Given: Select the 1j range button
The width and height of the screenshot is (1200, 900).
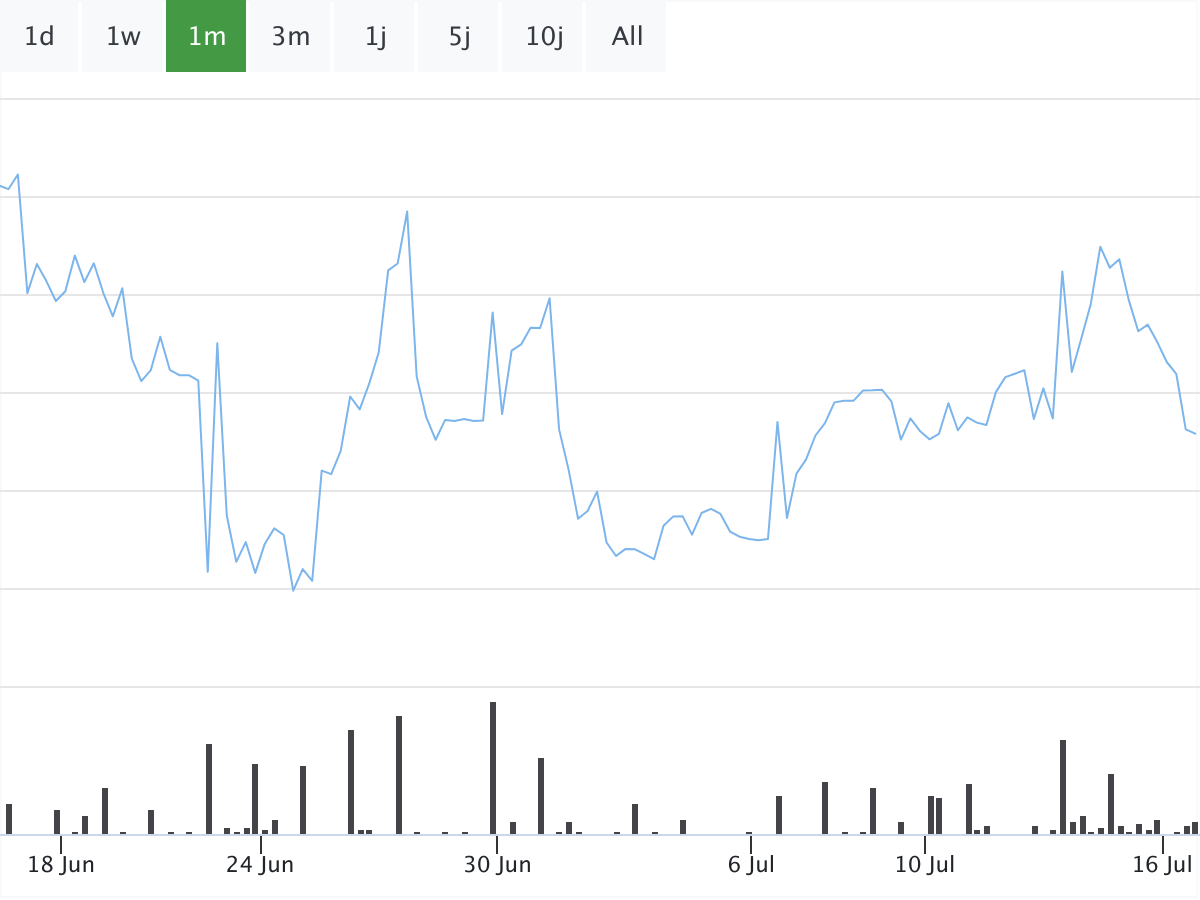Looking at the screenshot, I should click(x=375, y=37).
